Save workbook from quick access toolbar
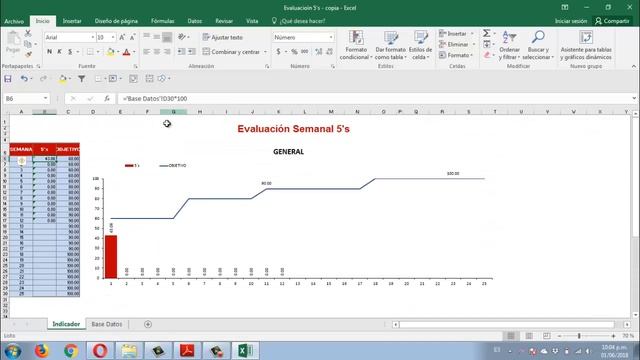640x360 pixels. (8, 79)
